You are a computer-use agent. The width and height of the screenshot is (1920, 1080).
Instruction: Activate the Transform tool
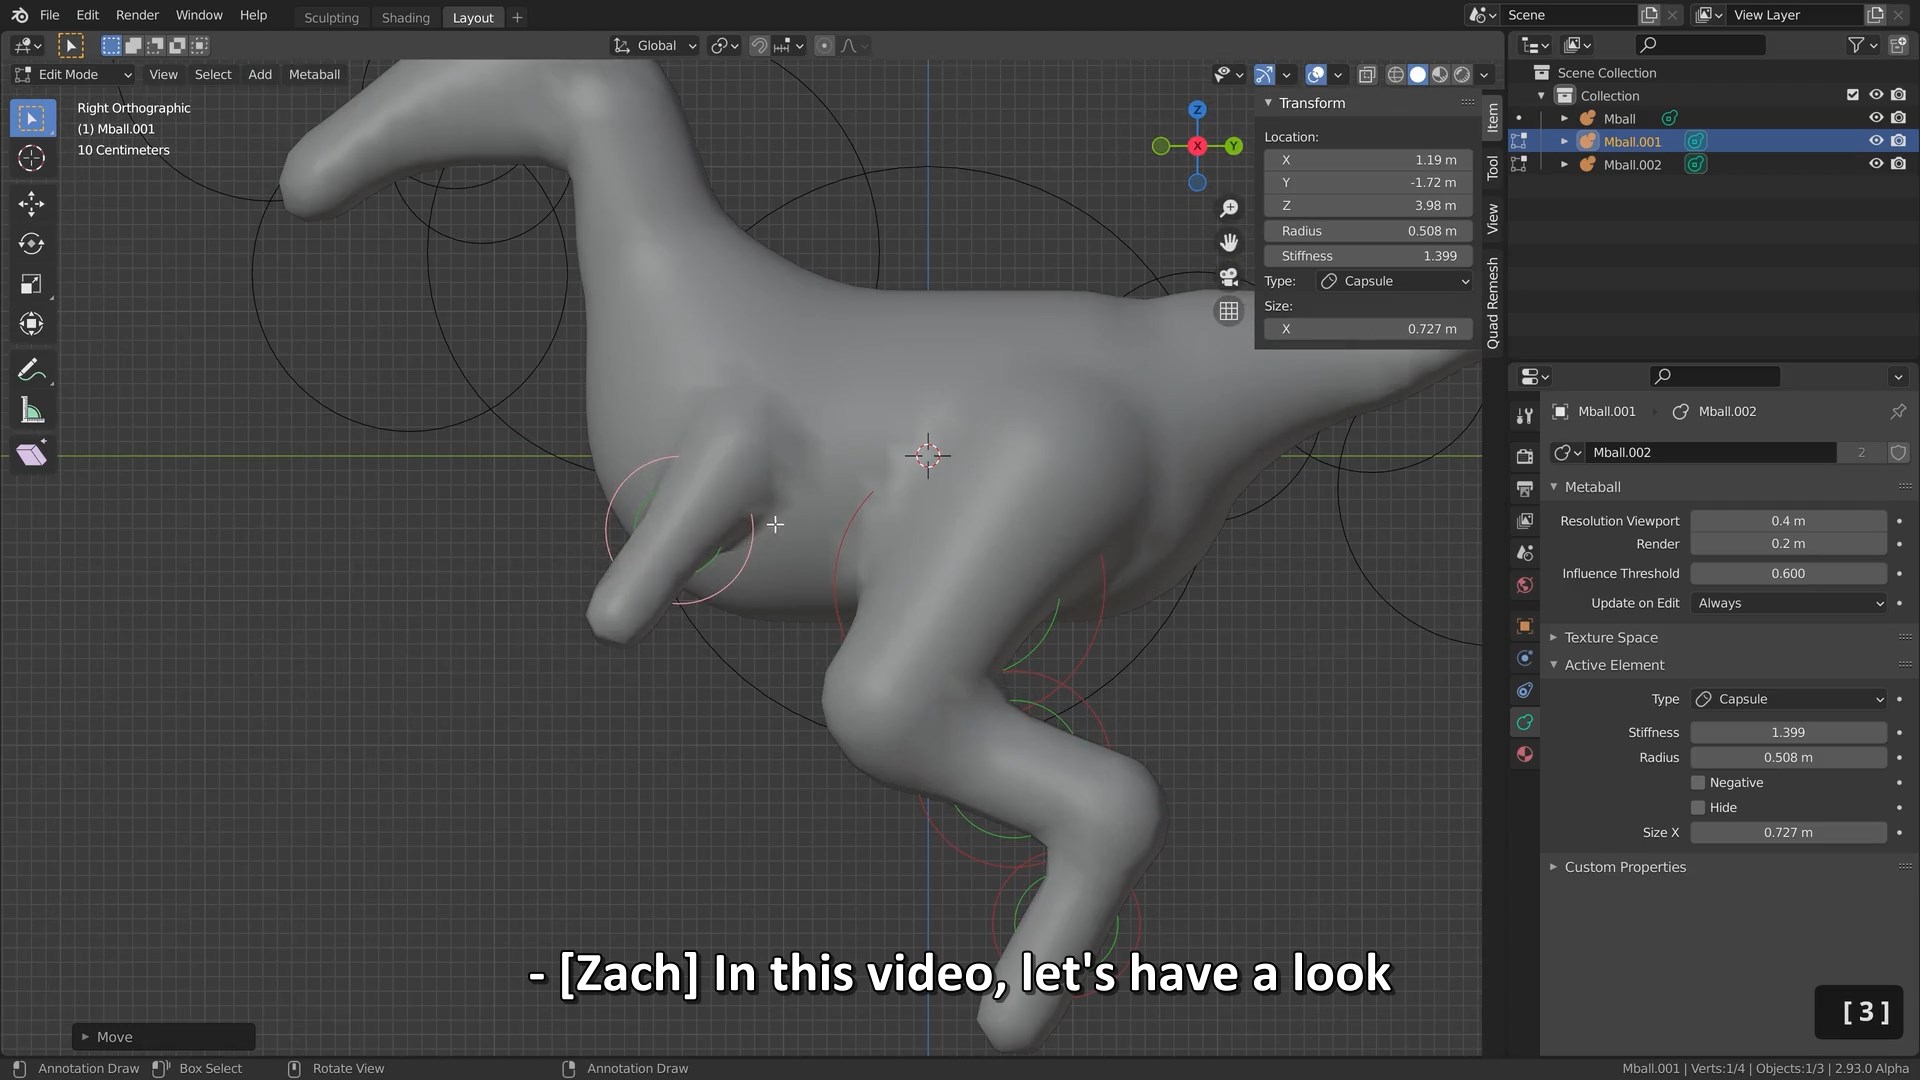click(x=32, y=324)
